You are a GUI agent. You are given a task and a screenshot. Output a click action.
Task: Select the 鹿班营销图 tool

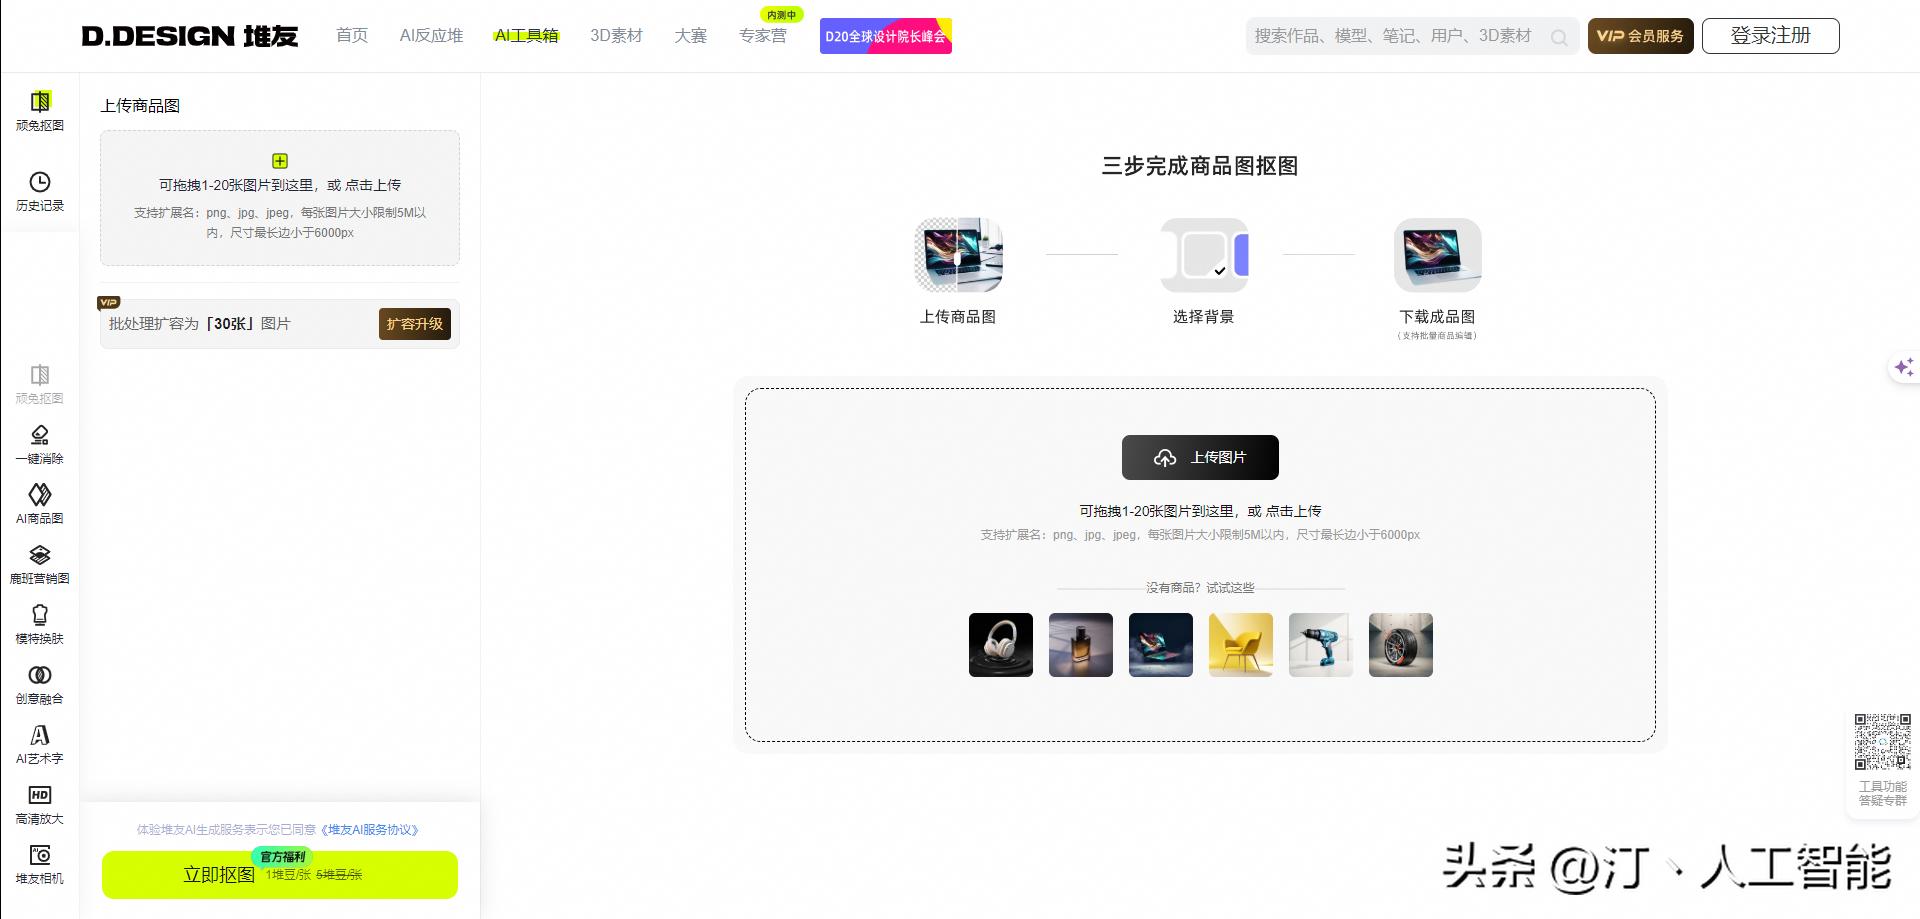(x=40, y=565)
